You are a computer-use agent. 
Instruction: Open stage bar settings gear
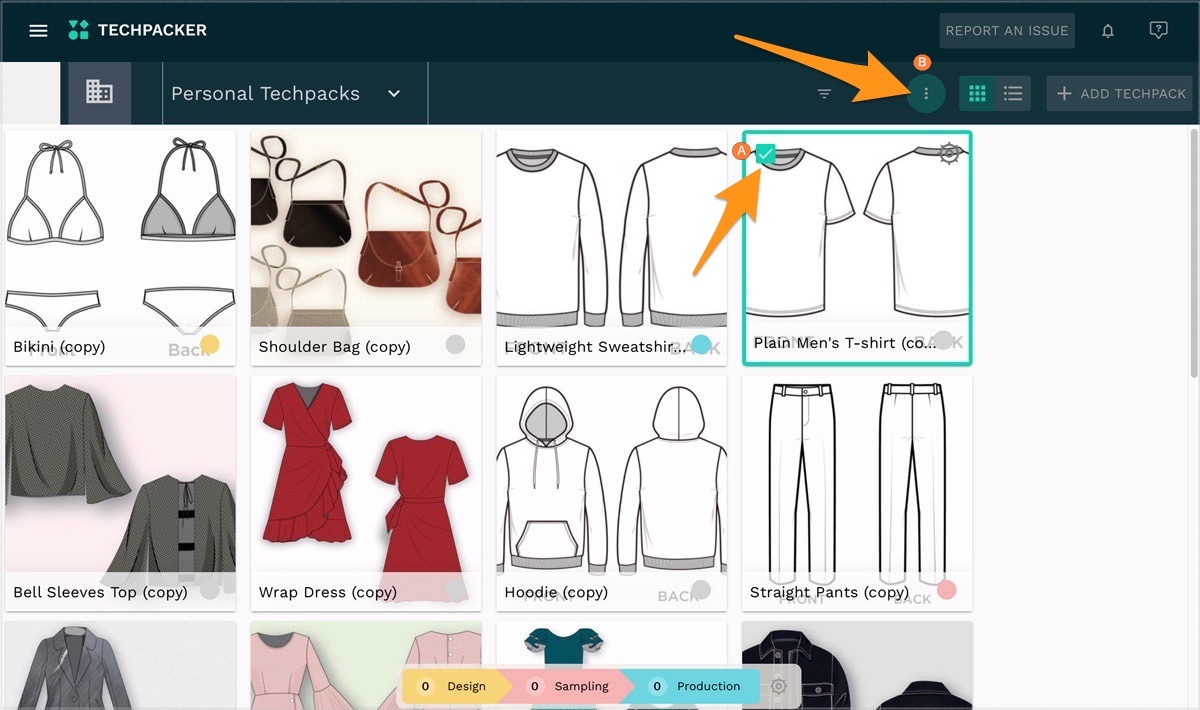coord(779,686)
